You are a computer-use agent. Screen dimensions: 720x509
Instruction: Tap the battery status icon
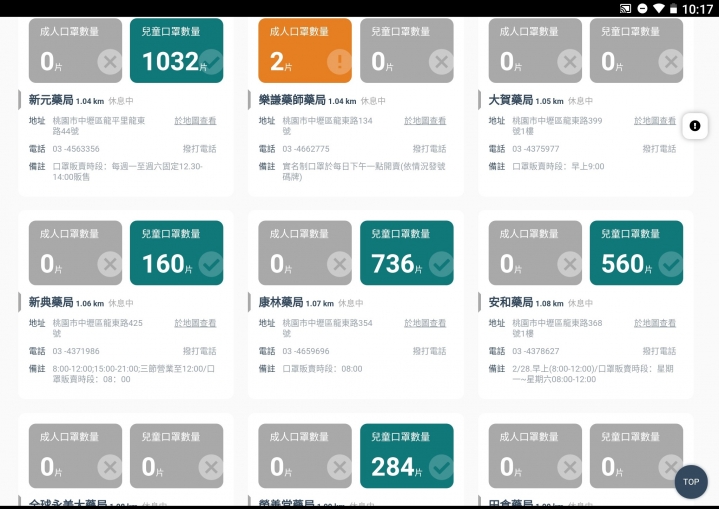tap(673, 8)
